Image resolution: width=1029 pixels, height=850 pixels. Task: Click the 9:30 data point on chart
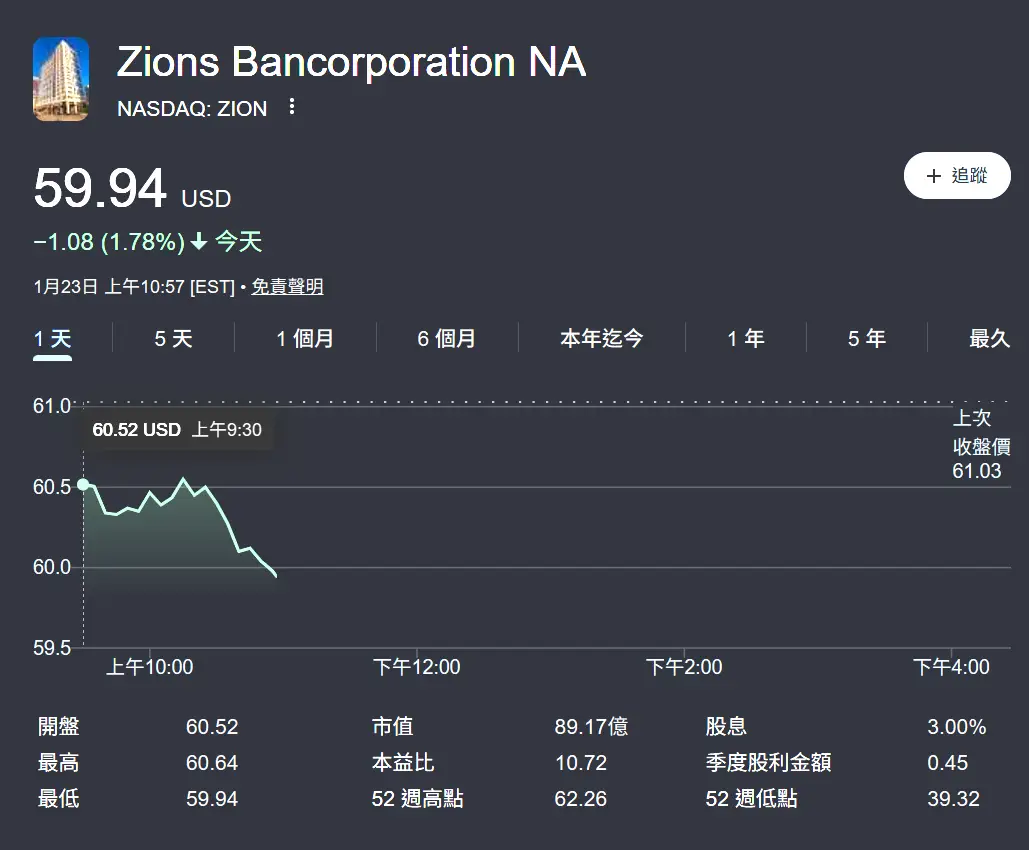coord(83,485)
